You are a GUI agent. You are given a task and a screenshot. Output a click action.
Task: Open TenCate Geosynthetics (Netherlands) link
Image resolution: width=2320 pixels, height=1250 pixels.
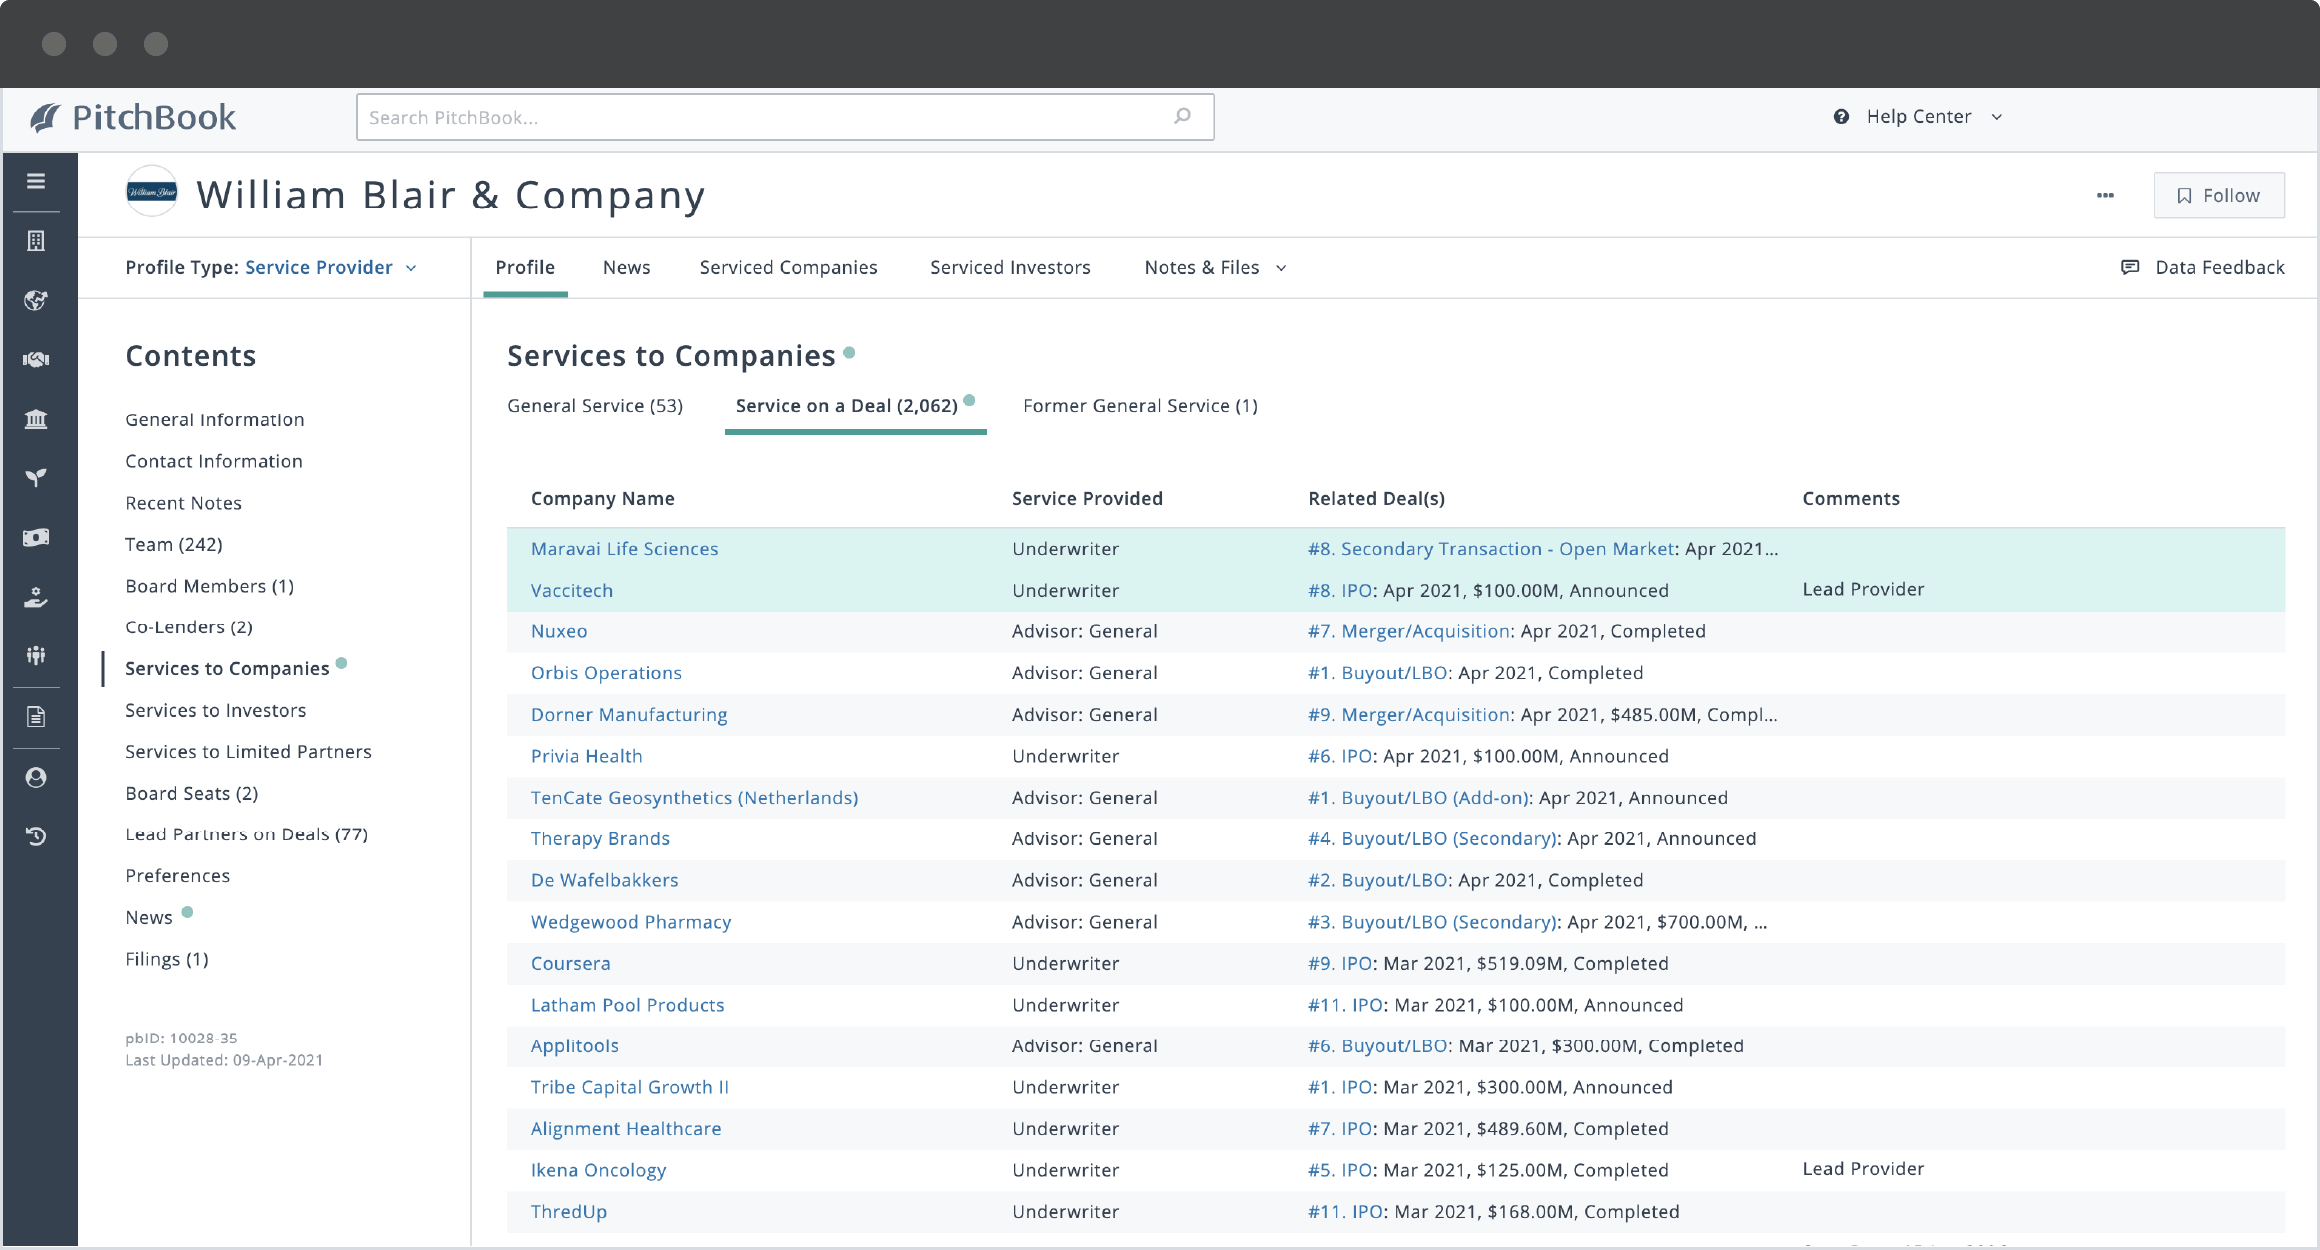tap(694, 797)
